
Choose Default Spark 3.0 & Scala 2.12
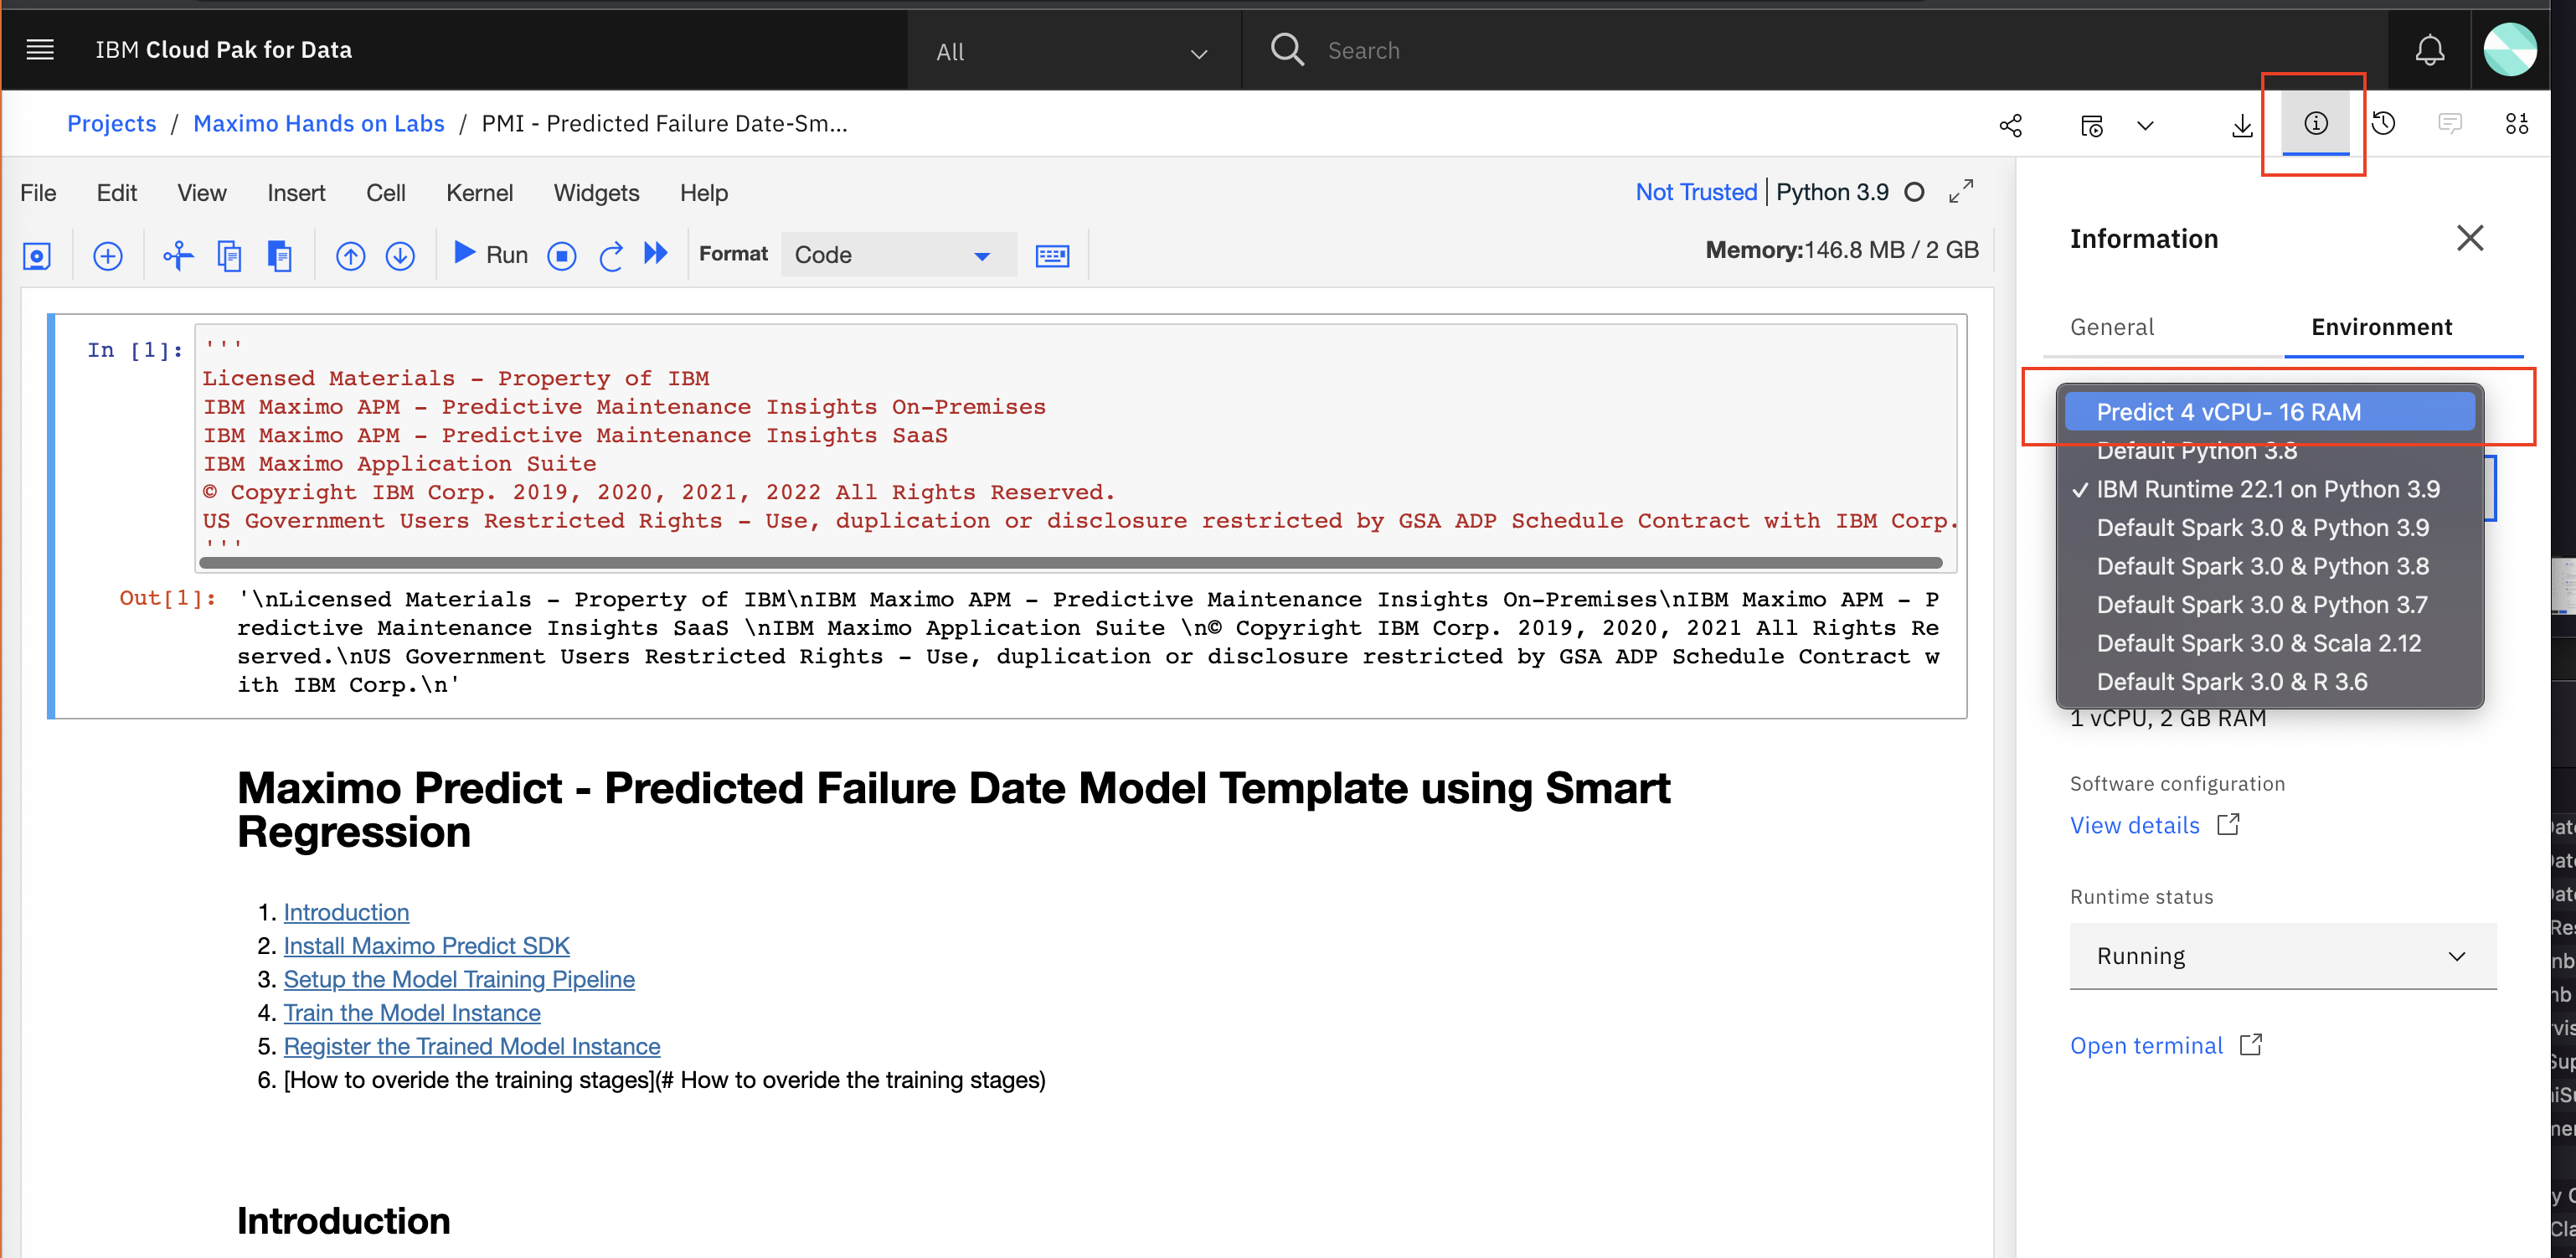click(2270, 643)
